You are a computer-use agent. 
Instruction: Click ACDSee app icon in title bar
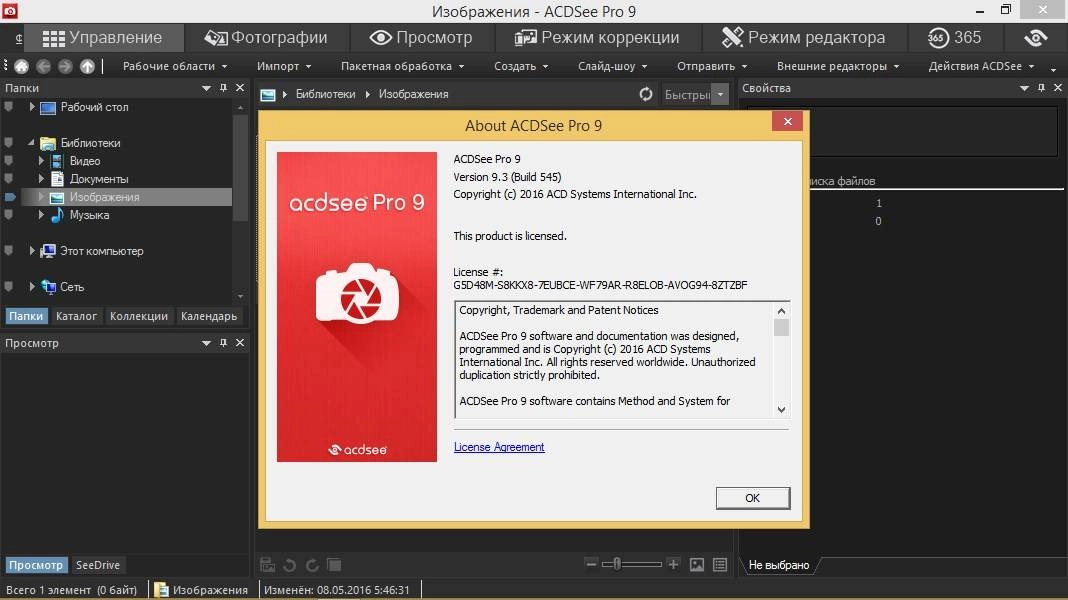tap(10, 10)
